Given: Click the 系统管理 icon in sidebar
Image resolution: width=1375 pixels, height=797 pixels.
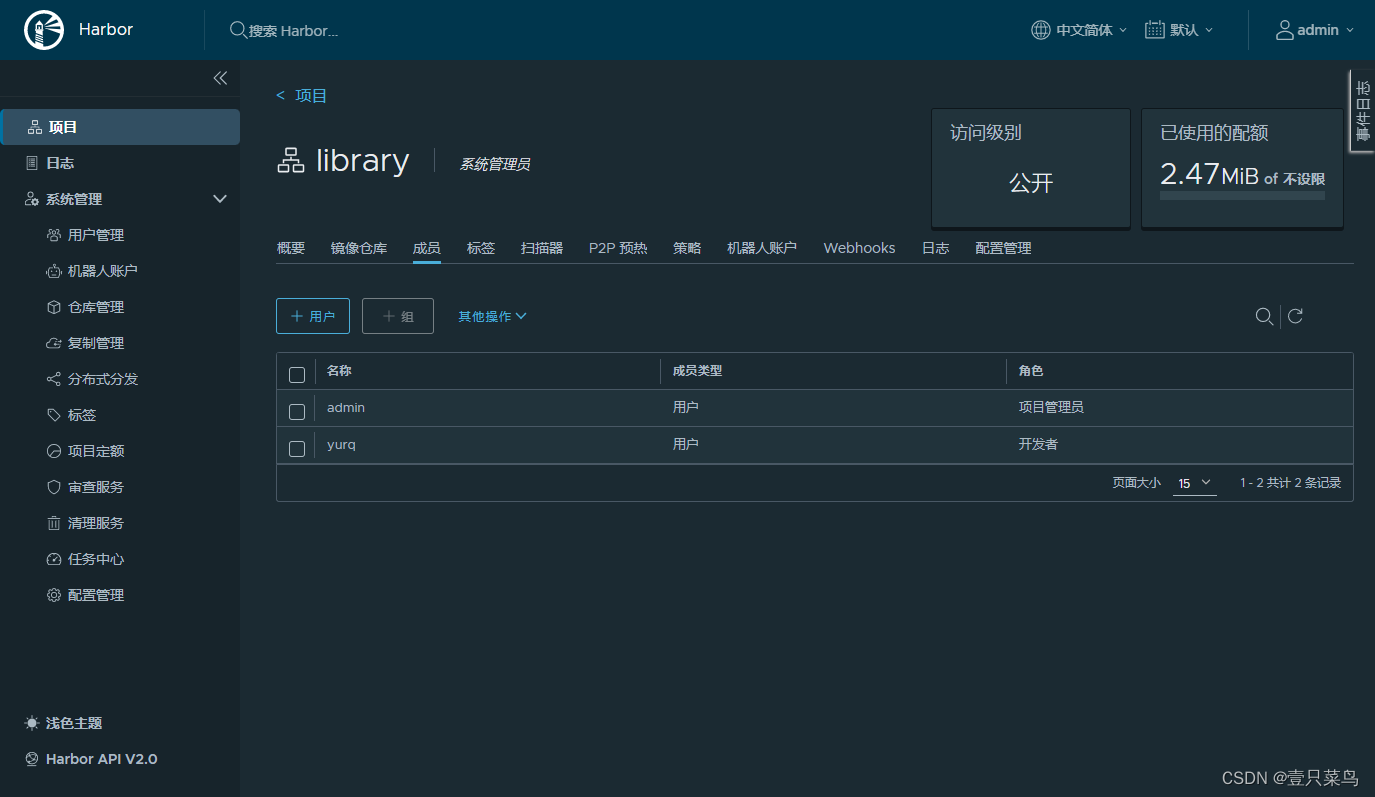Looking at the screenshot, I should coord(33,199).
